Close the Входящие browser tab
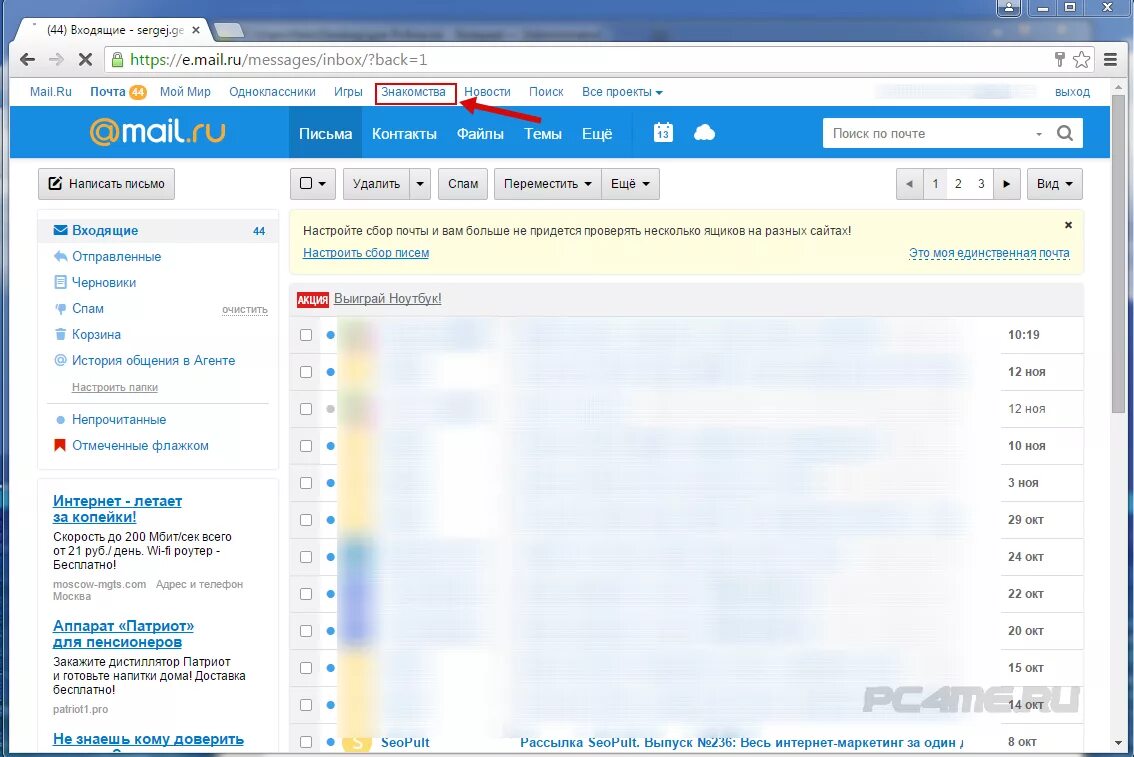 (195, 30)
